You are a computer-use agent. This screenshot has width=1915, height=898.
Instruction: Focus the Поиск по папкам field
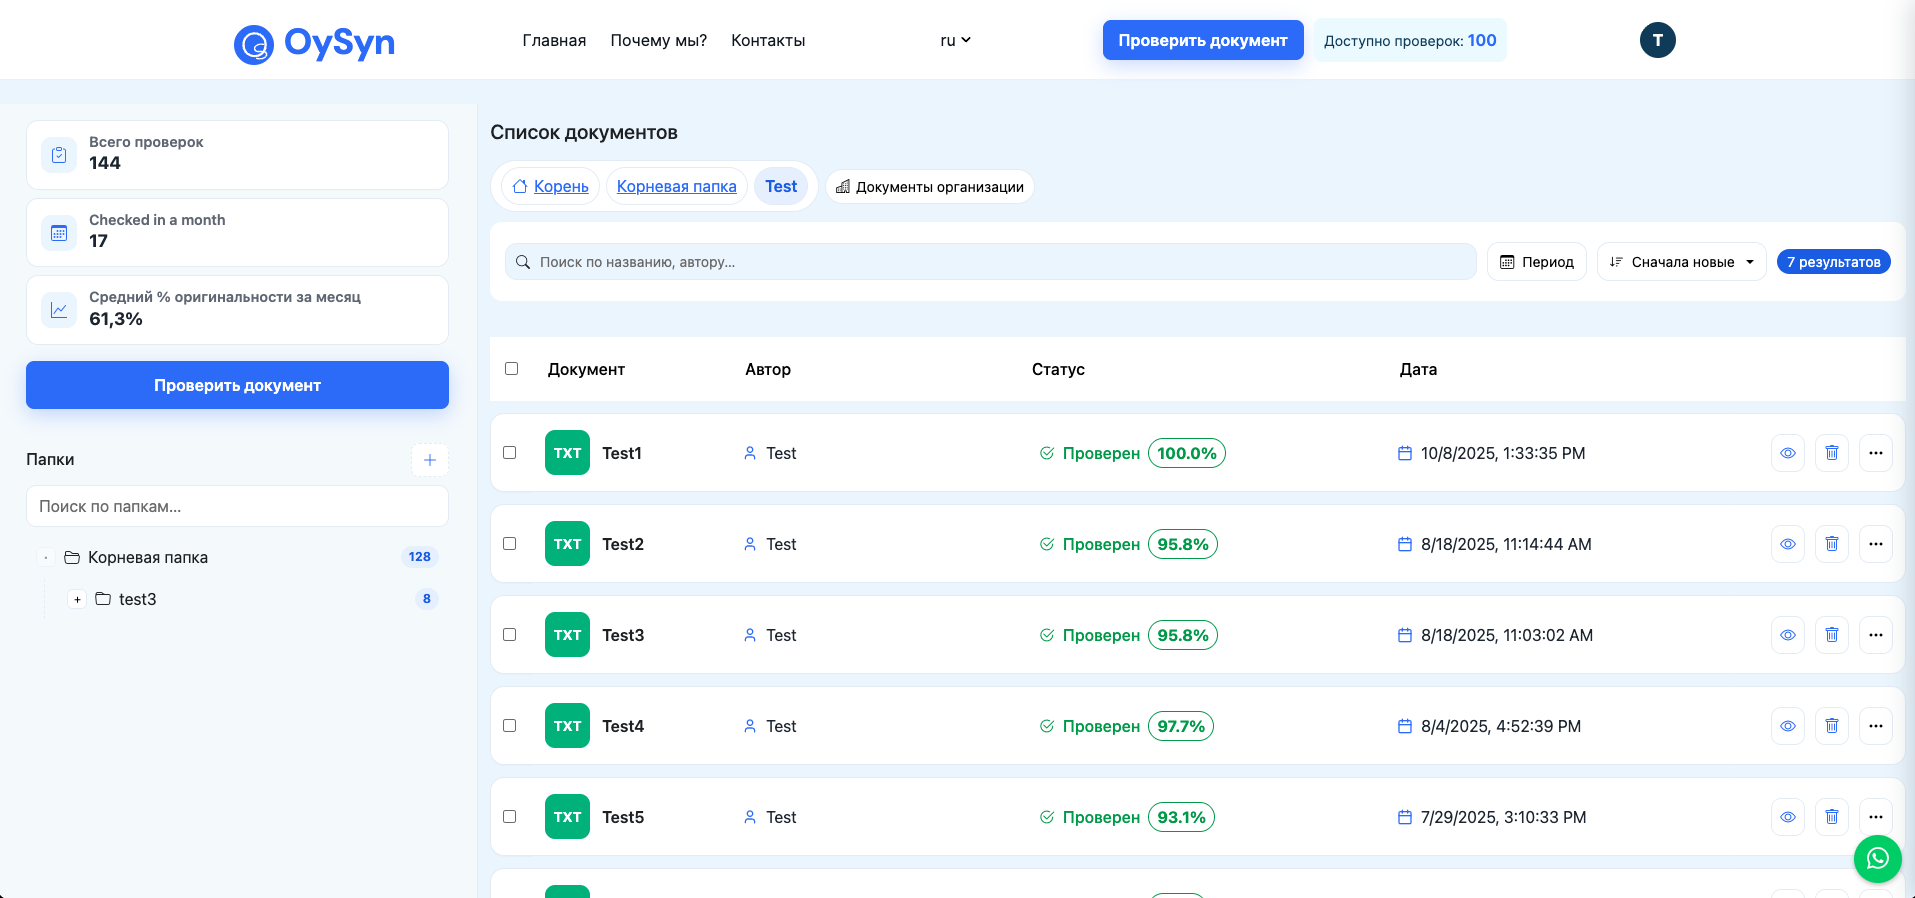click(237, 506)
